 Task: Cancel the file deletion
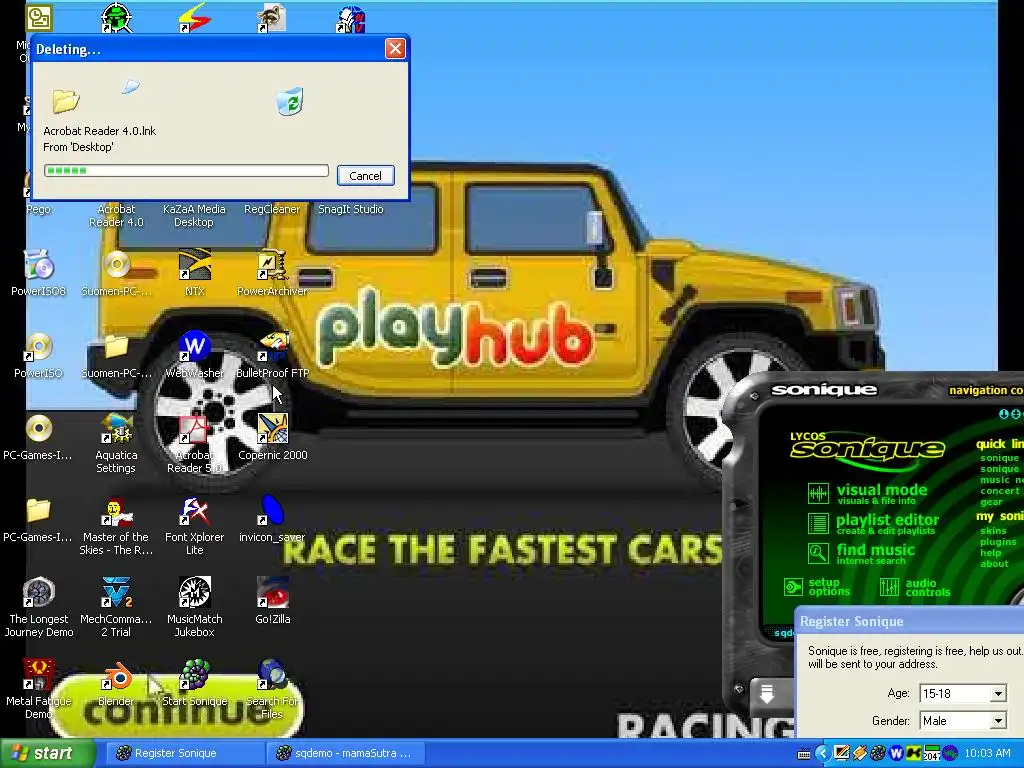(365, 176)
